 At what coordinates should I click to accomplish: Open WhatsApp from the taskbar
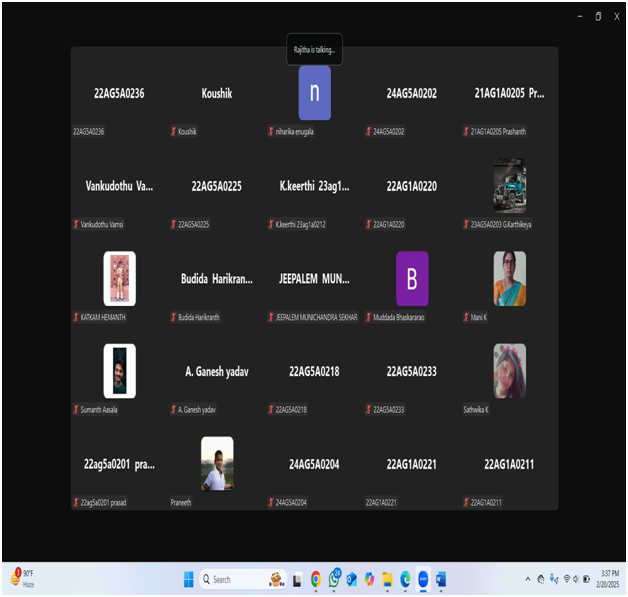(x=335, y=579)
